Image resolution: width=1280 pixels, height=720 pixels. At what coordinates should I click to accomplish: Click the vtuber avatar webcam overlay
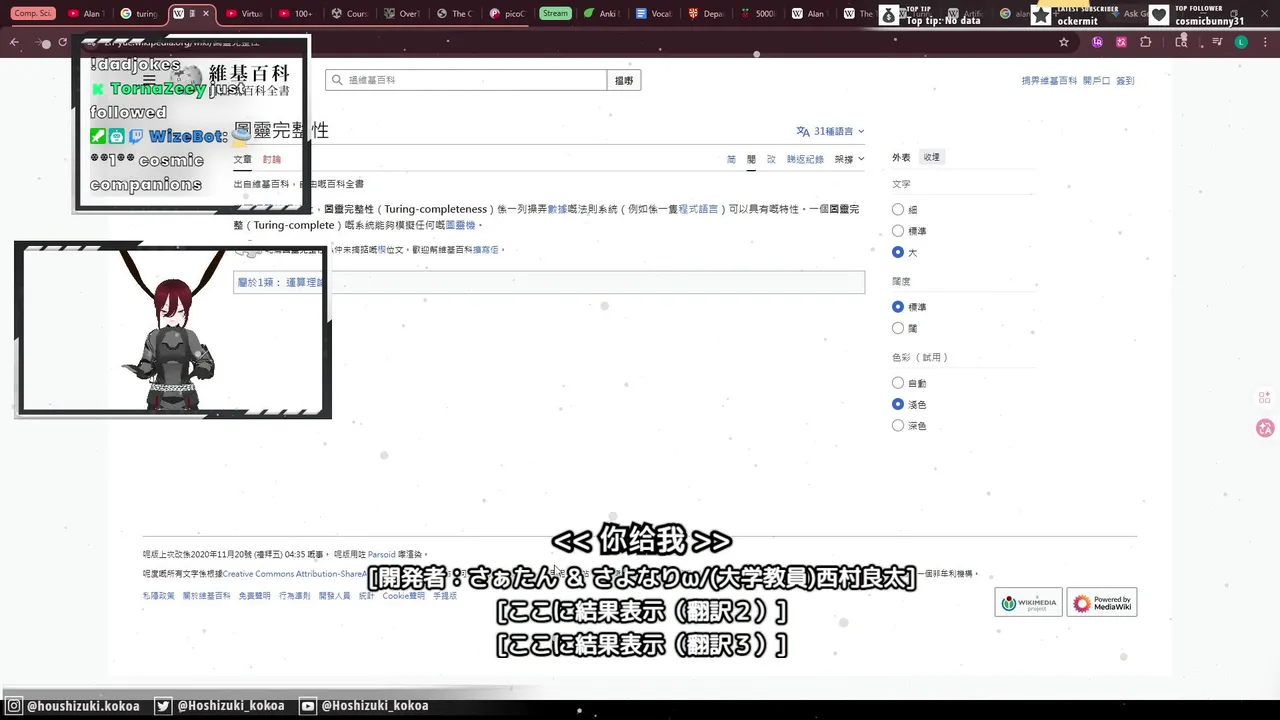(x=173, y=329)
